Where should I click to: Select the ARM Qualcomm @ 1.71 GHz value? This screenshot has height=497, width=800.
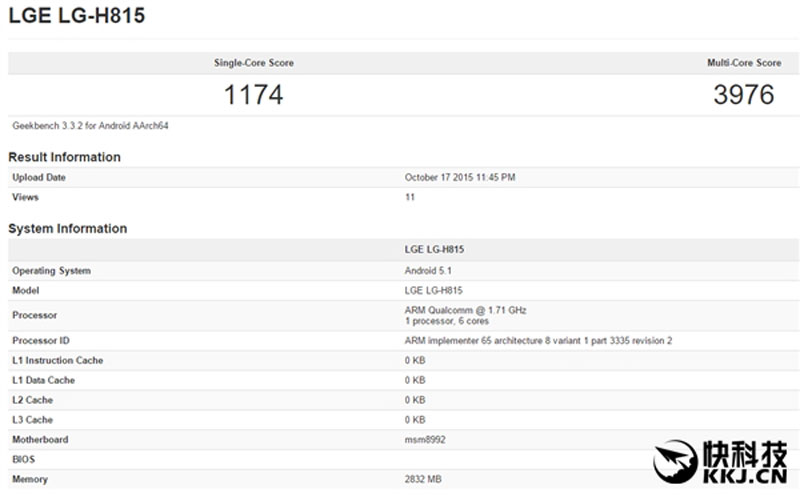coord(465,310)
